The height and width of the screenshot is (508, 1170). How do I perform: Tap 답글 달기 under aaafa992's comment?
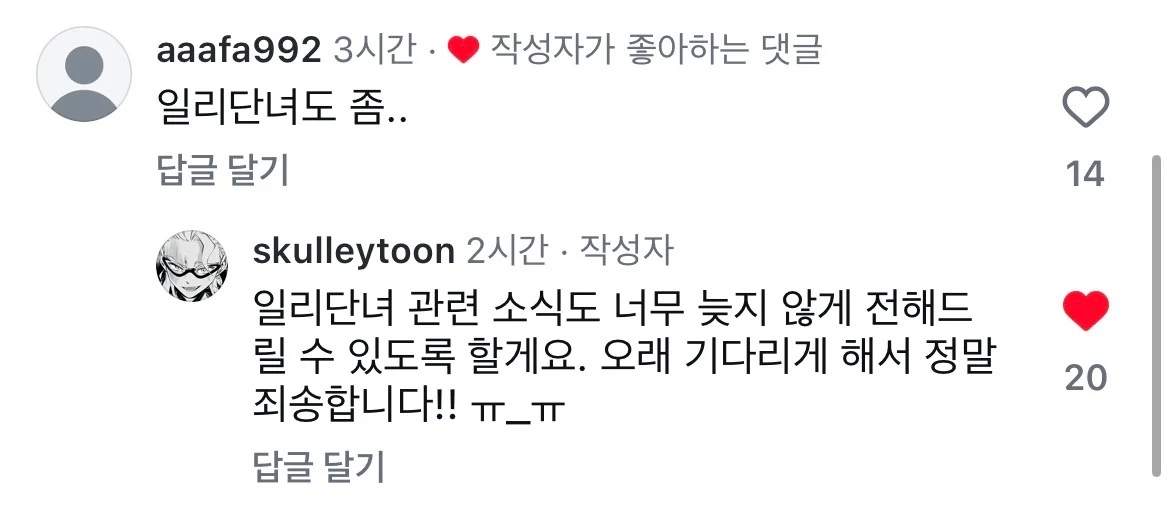[222, 172]
